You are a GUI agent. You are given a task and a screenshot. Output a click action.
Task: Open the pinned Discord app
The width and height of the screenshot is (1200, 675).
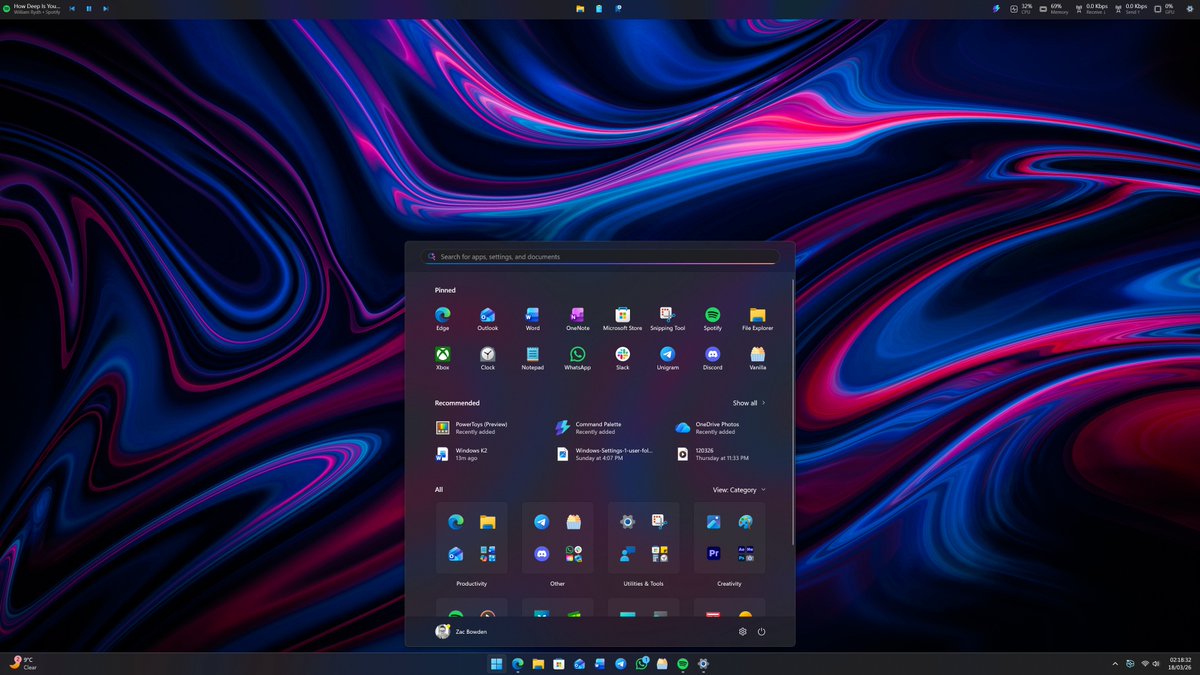[712, 359]
